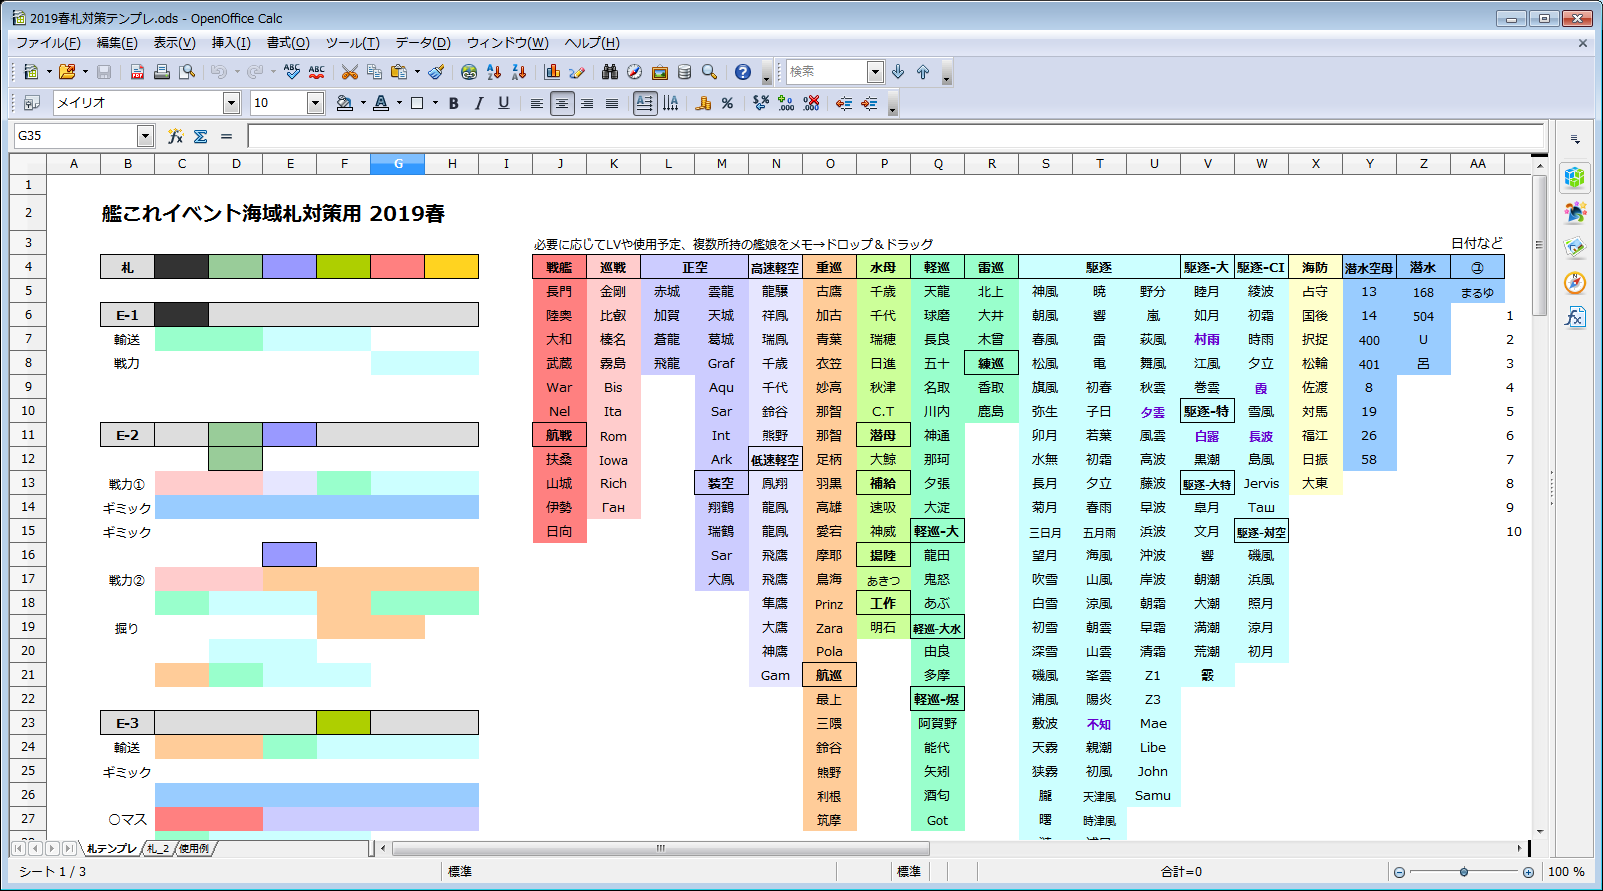The height and width of the screenshot is (891, 1603).
Task: Expand search box history dropdown
Action: click(875, 72)
